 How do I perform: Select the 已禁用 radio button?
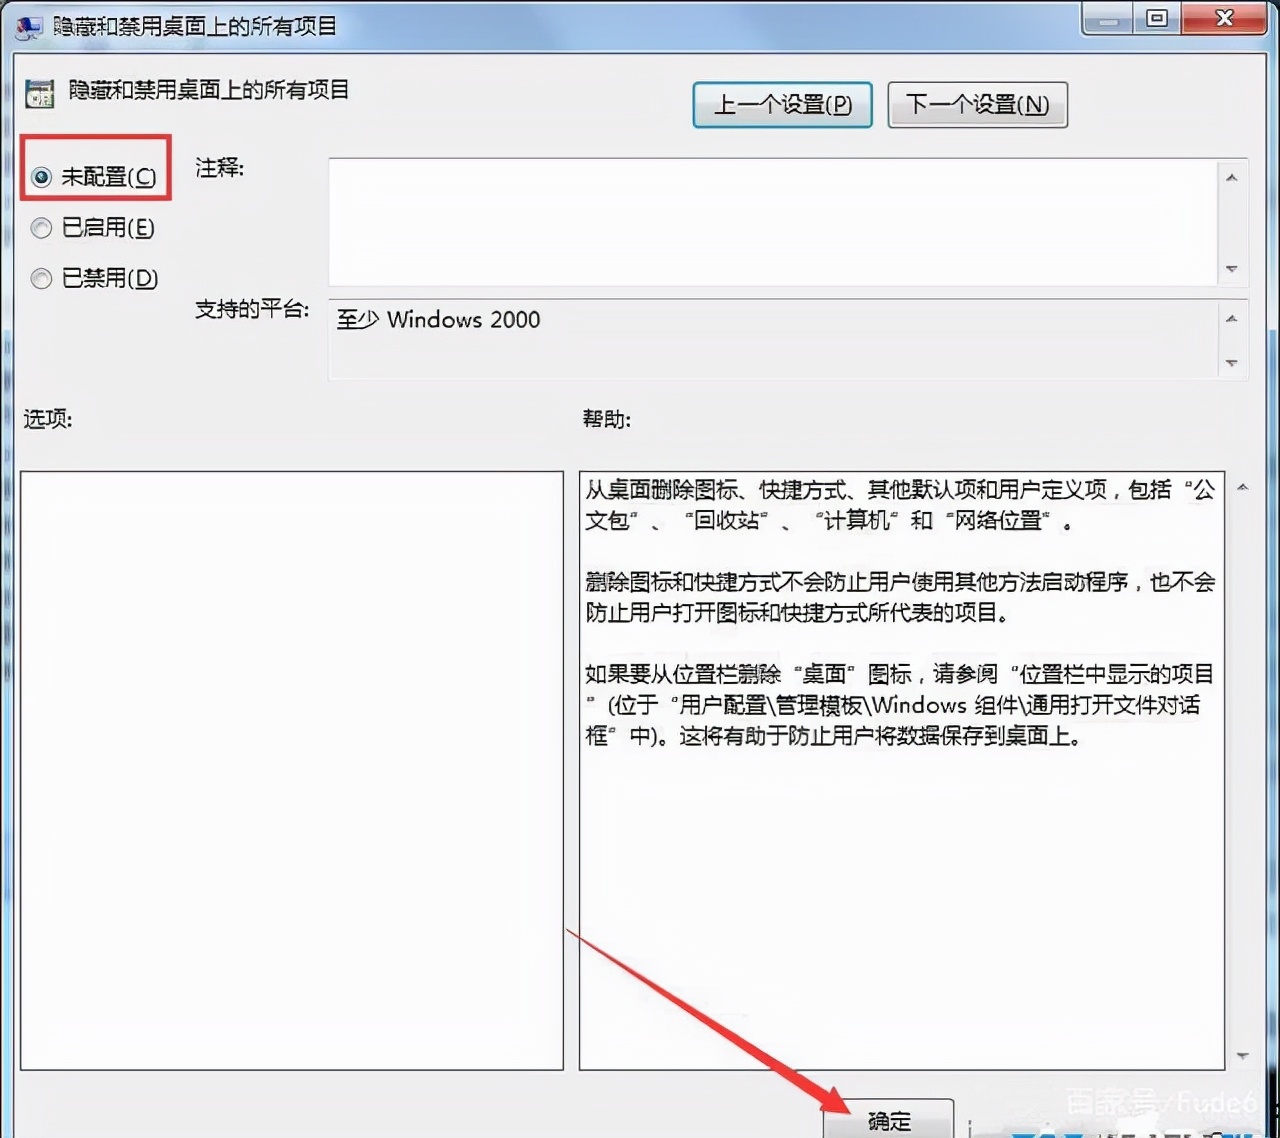tap(41, 278)
